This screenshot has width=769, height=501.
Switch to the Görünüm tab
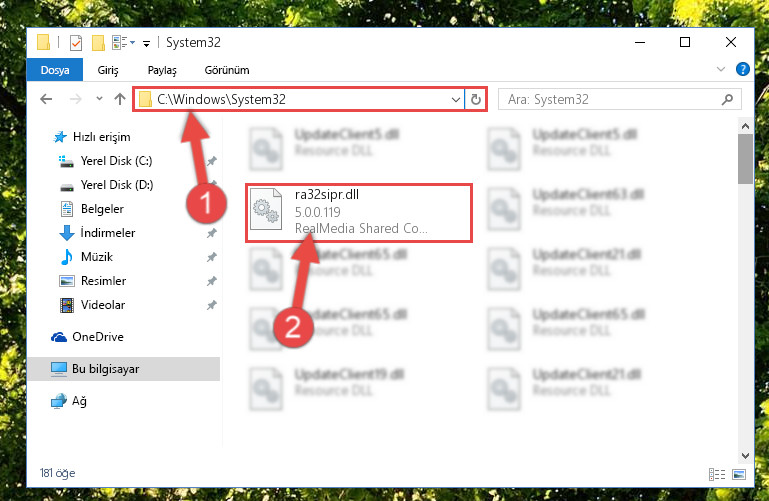coord(227,70)
